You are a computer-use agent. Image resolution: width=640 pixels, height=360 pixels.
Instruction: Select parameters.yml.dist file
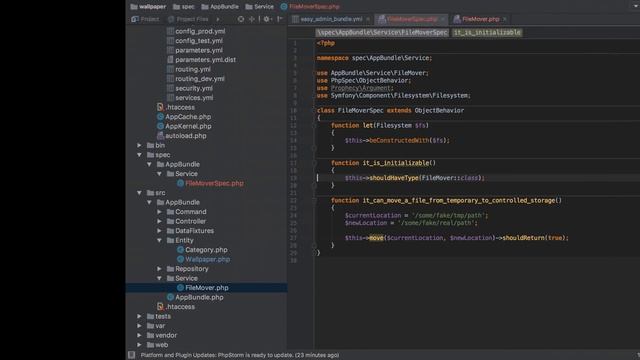pos(205,60)
